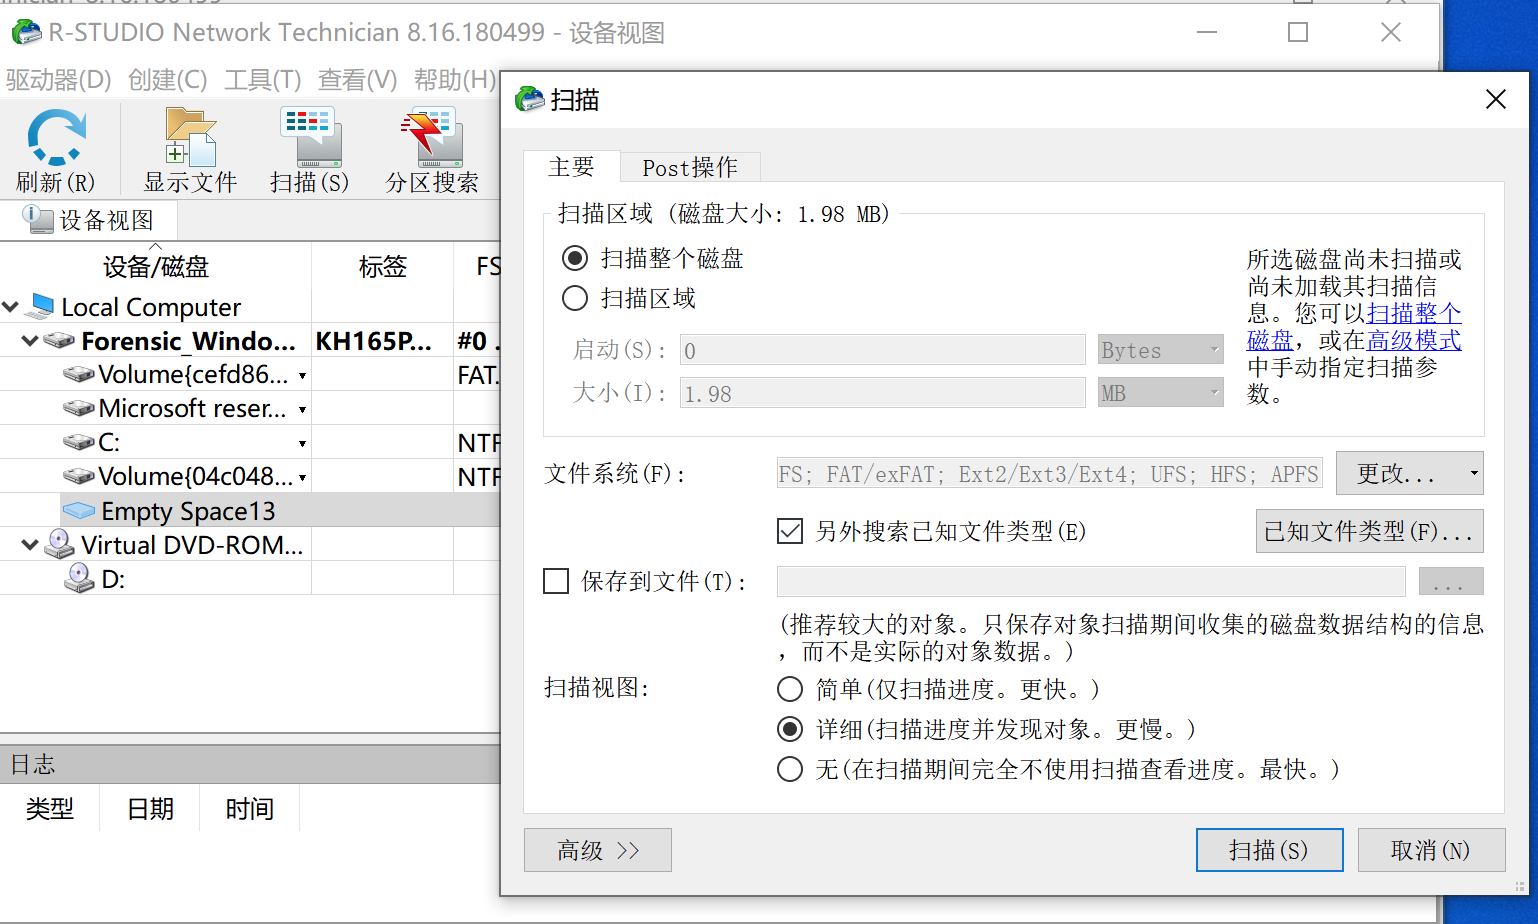Image resolution: width=1538 pixels, height=924 pixels.
Task: Click the D: disc icon
Action: [79, 578]
